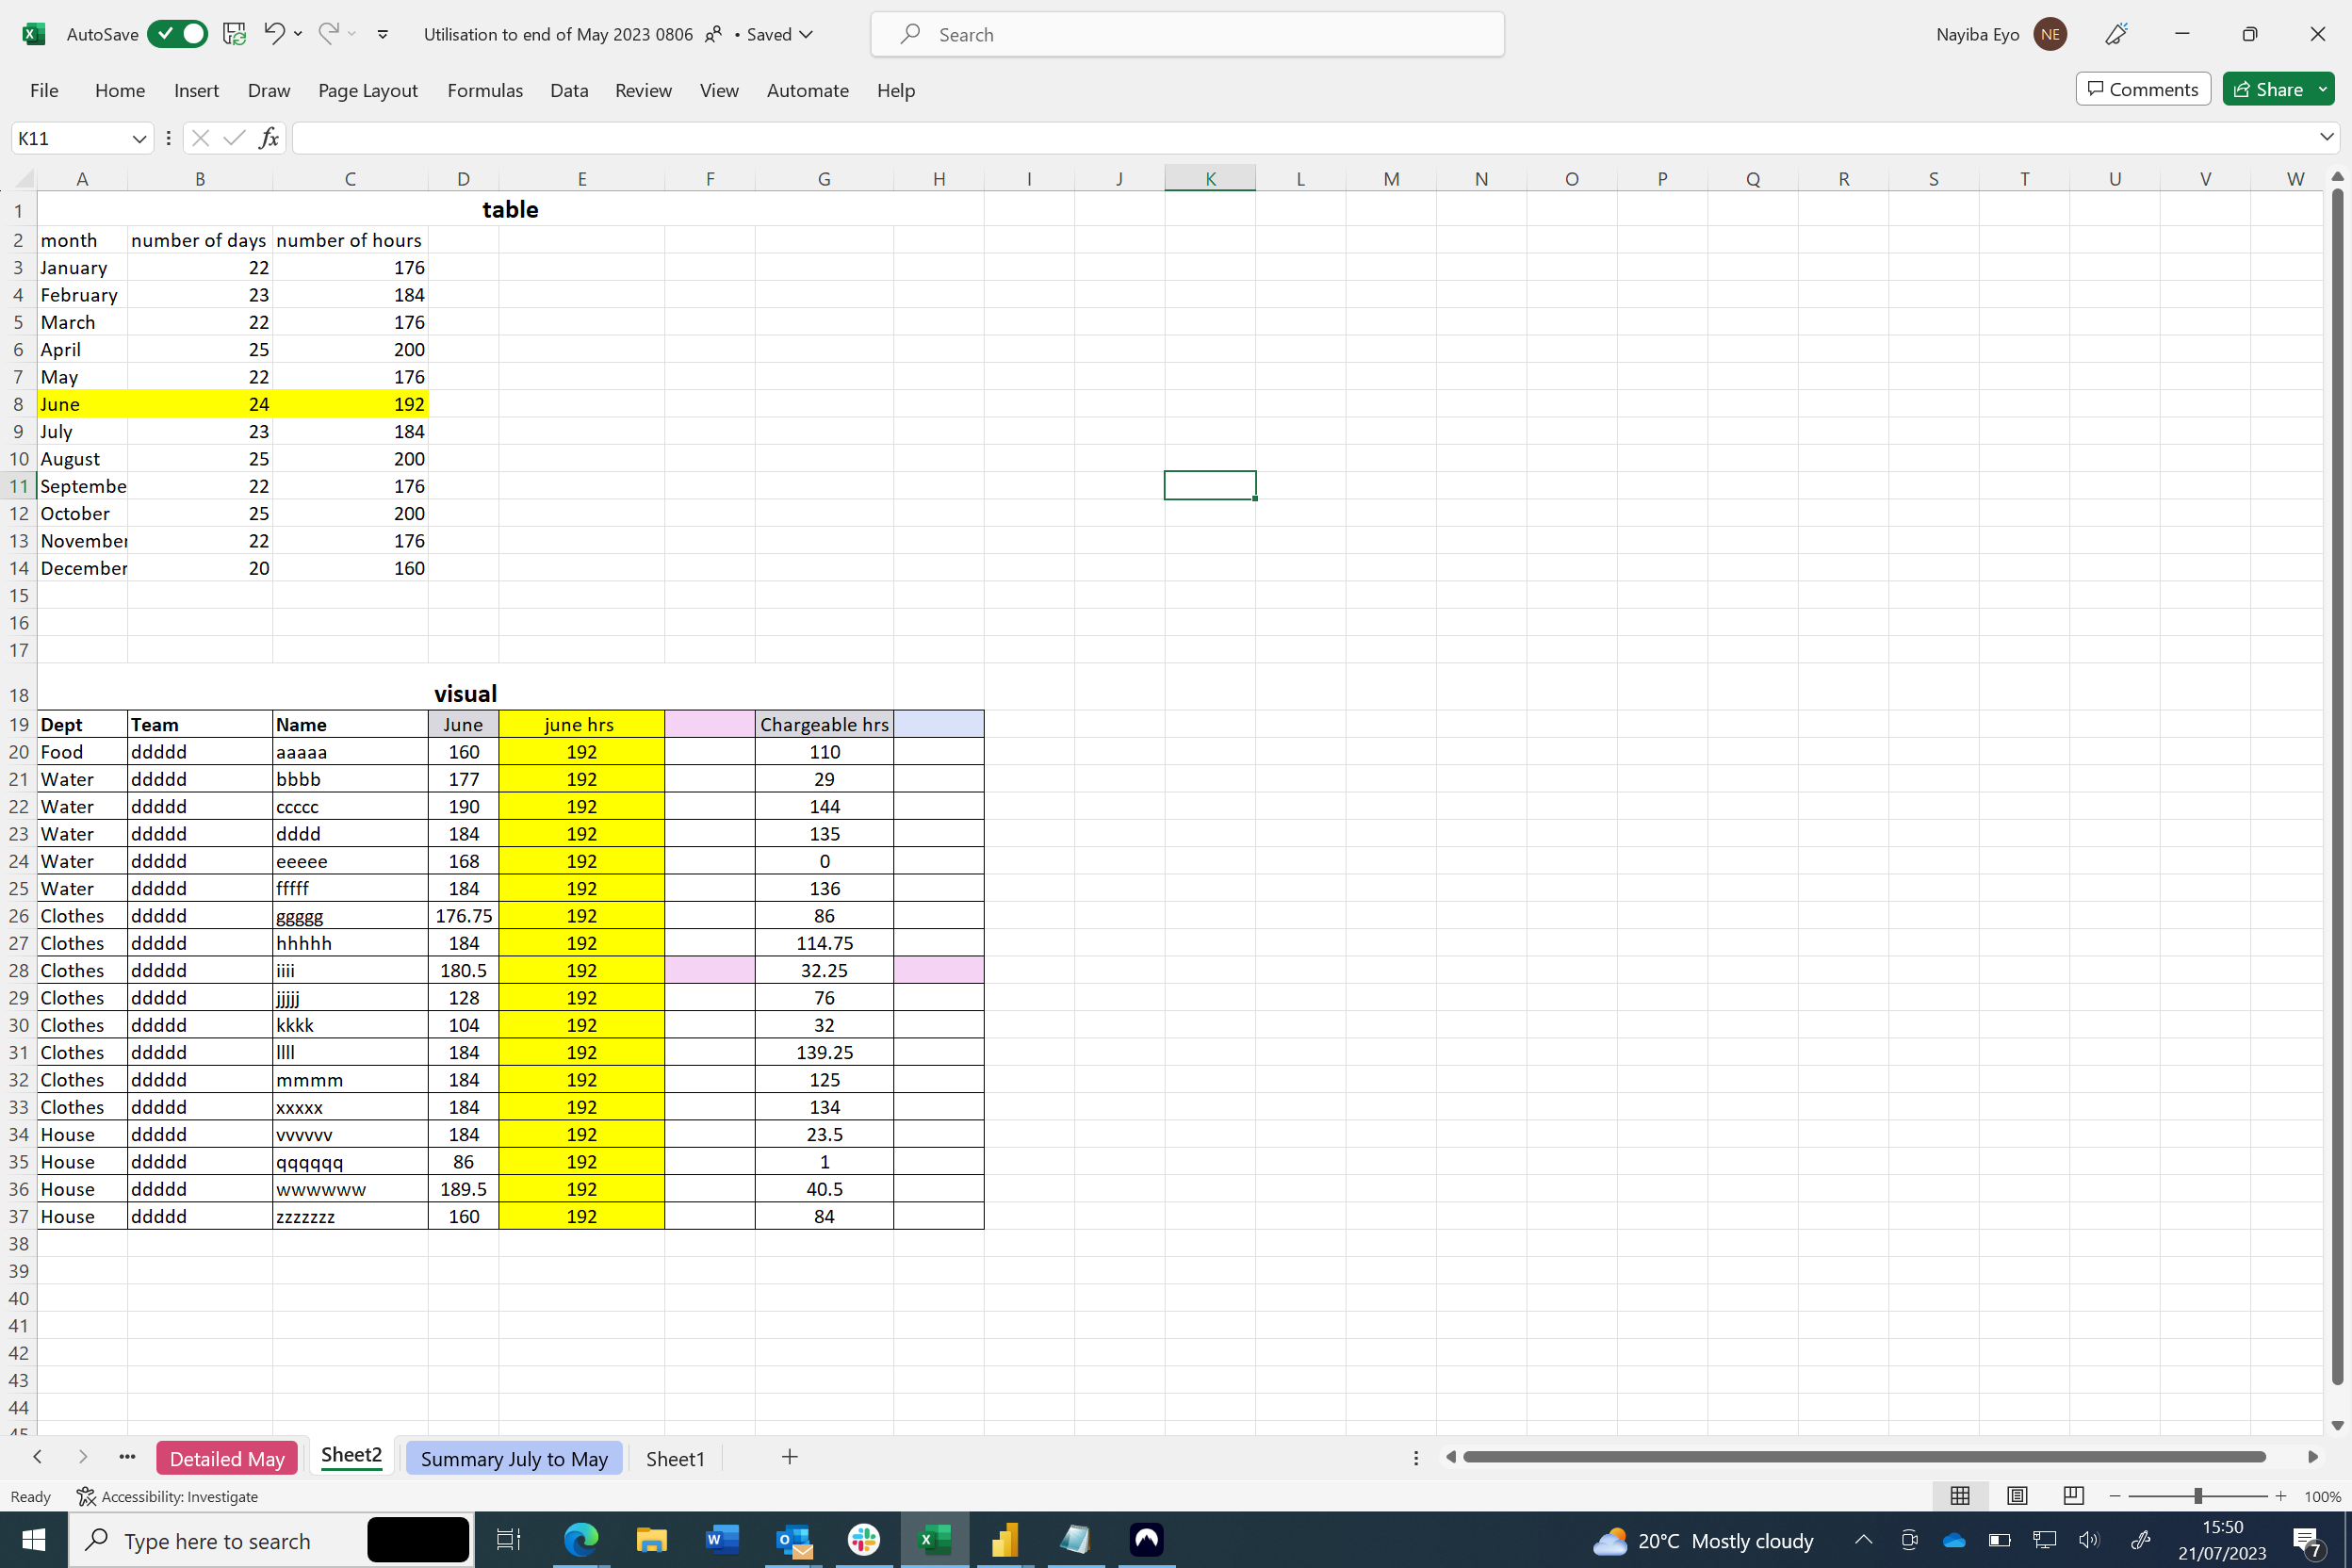The image size is (2352, 1568).
Task: Click the Cancel (X) icon on formula bar
Action: point(200,137)
